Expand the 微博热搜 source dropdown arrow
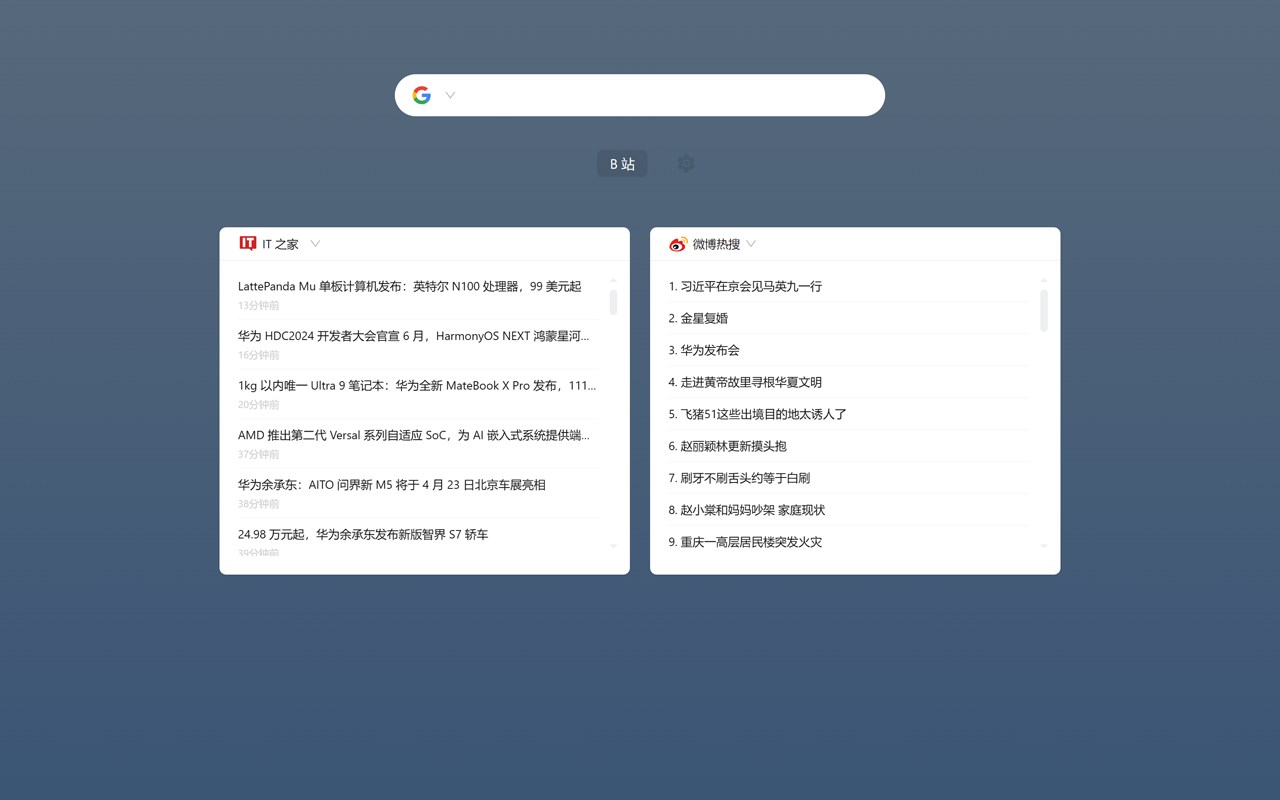Screen dimensions: 1280x800 tap(751, 243)
